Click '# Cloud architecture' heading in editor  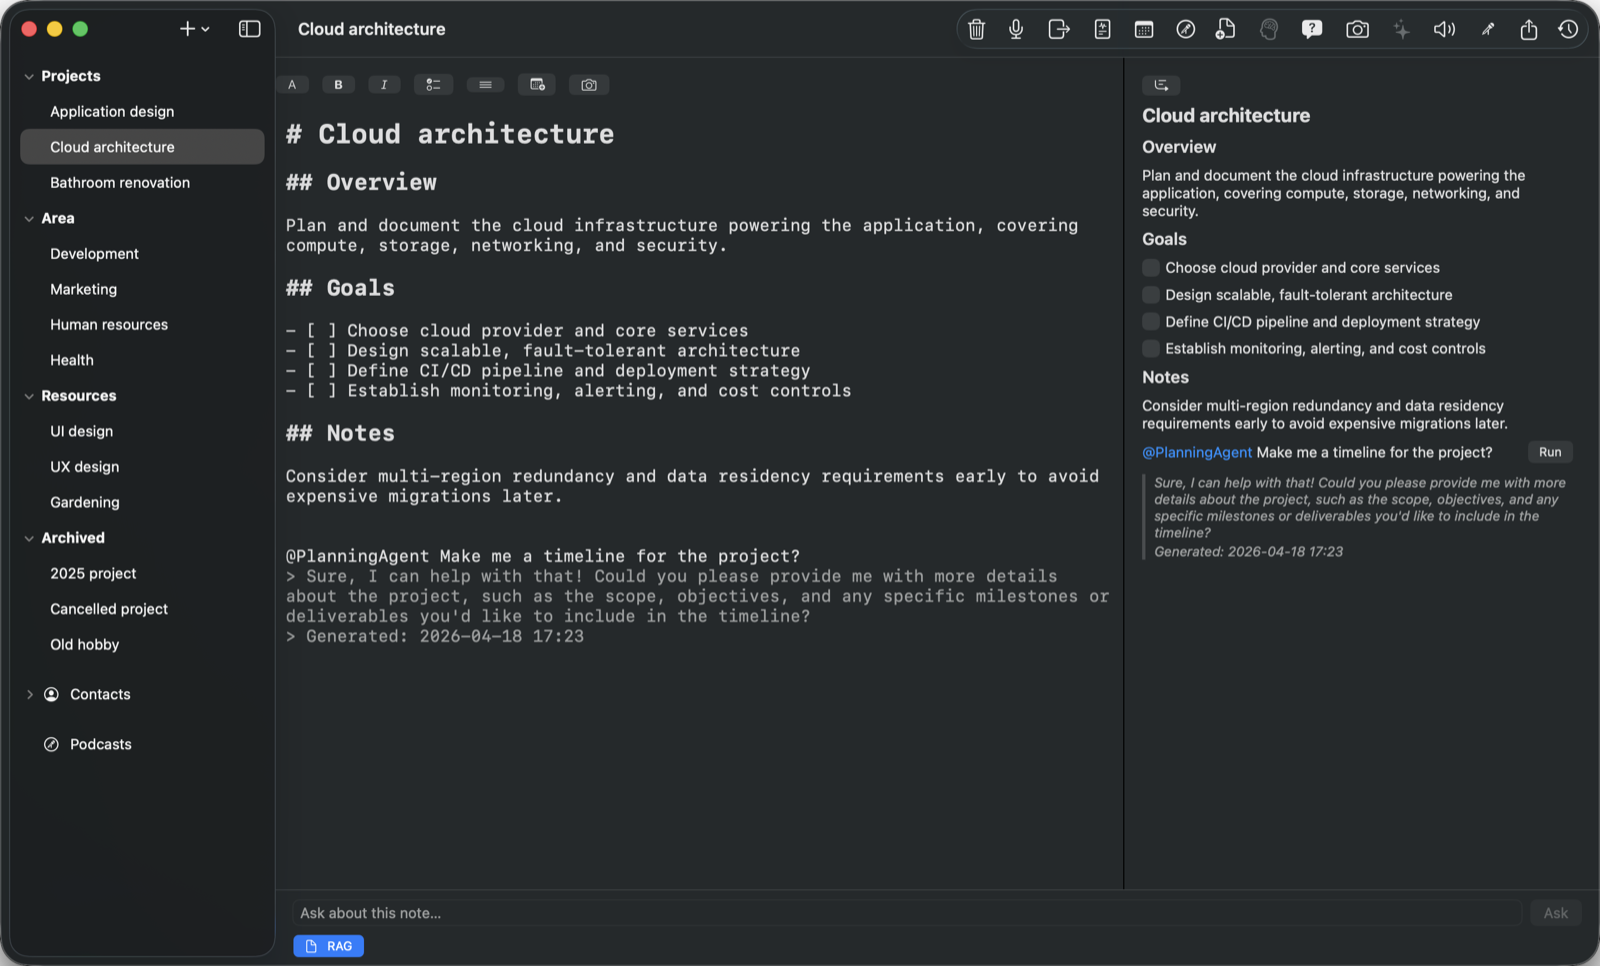tap(450, 134)
